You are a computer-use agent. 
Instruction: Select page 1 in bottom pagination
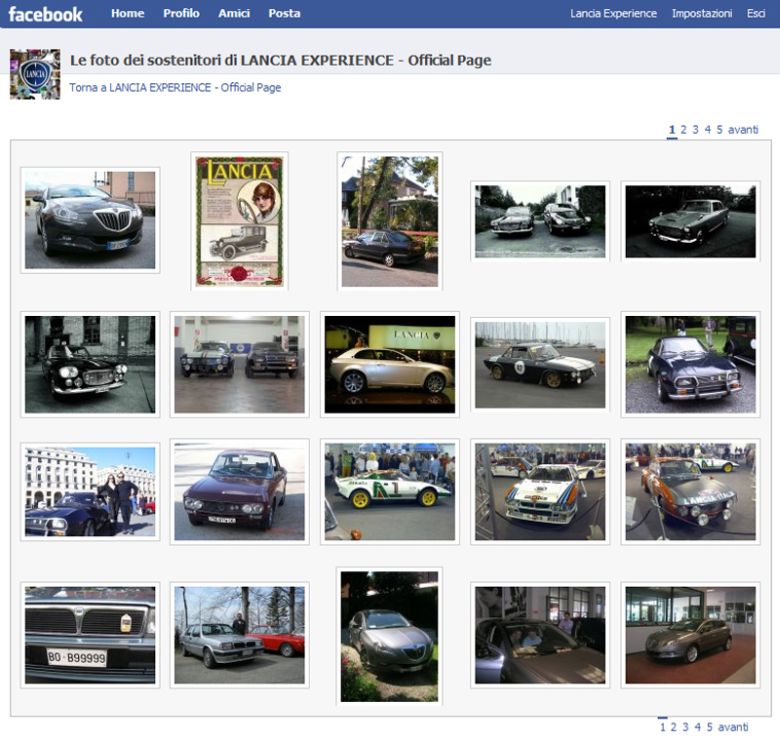click(662, 727)
